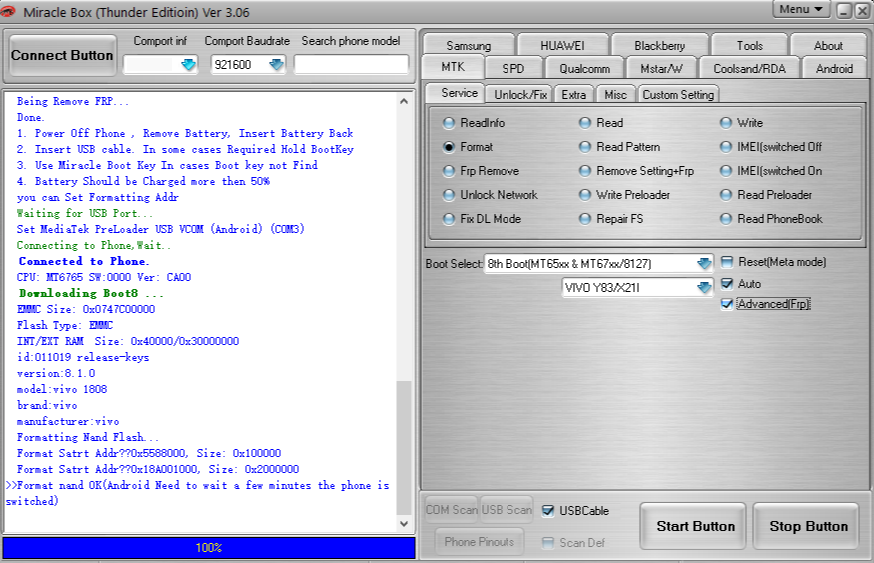This screenshot has width=874, height=563.
Task: Click the 'Formatting Nand Flash...' log line
Action: (88, 437)
